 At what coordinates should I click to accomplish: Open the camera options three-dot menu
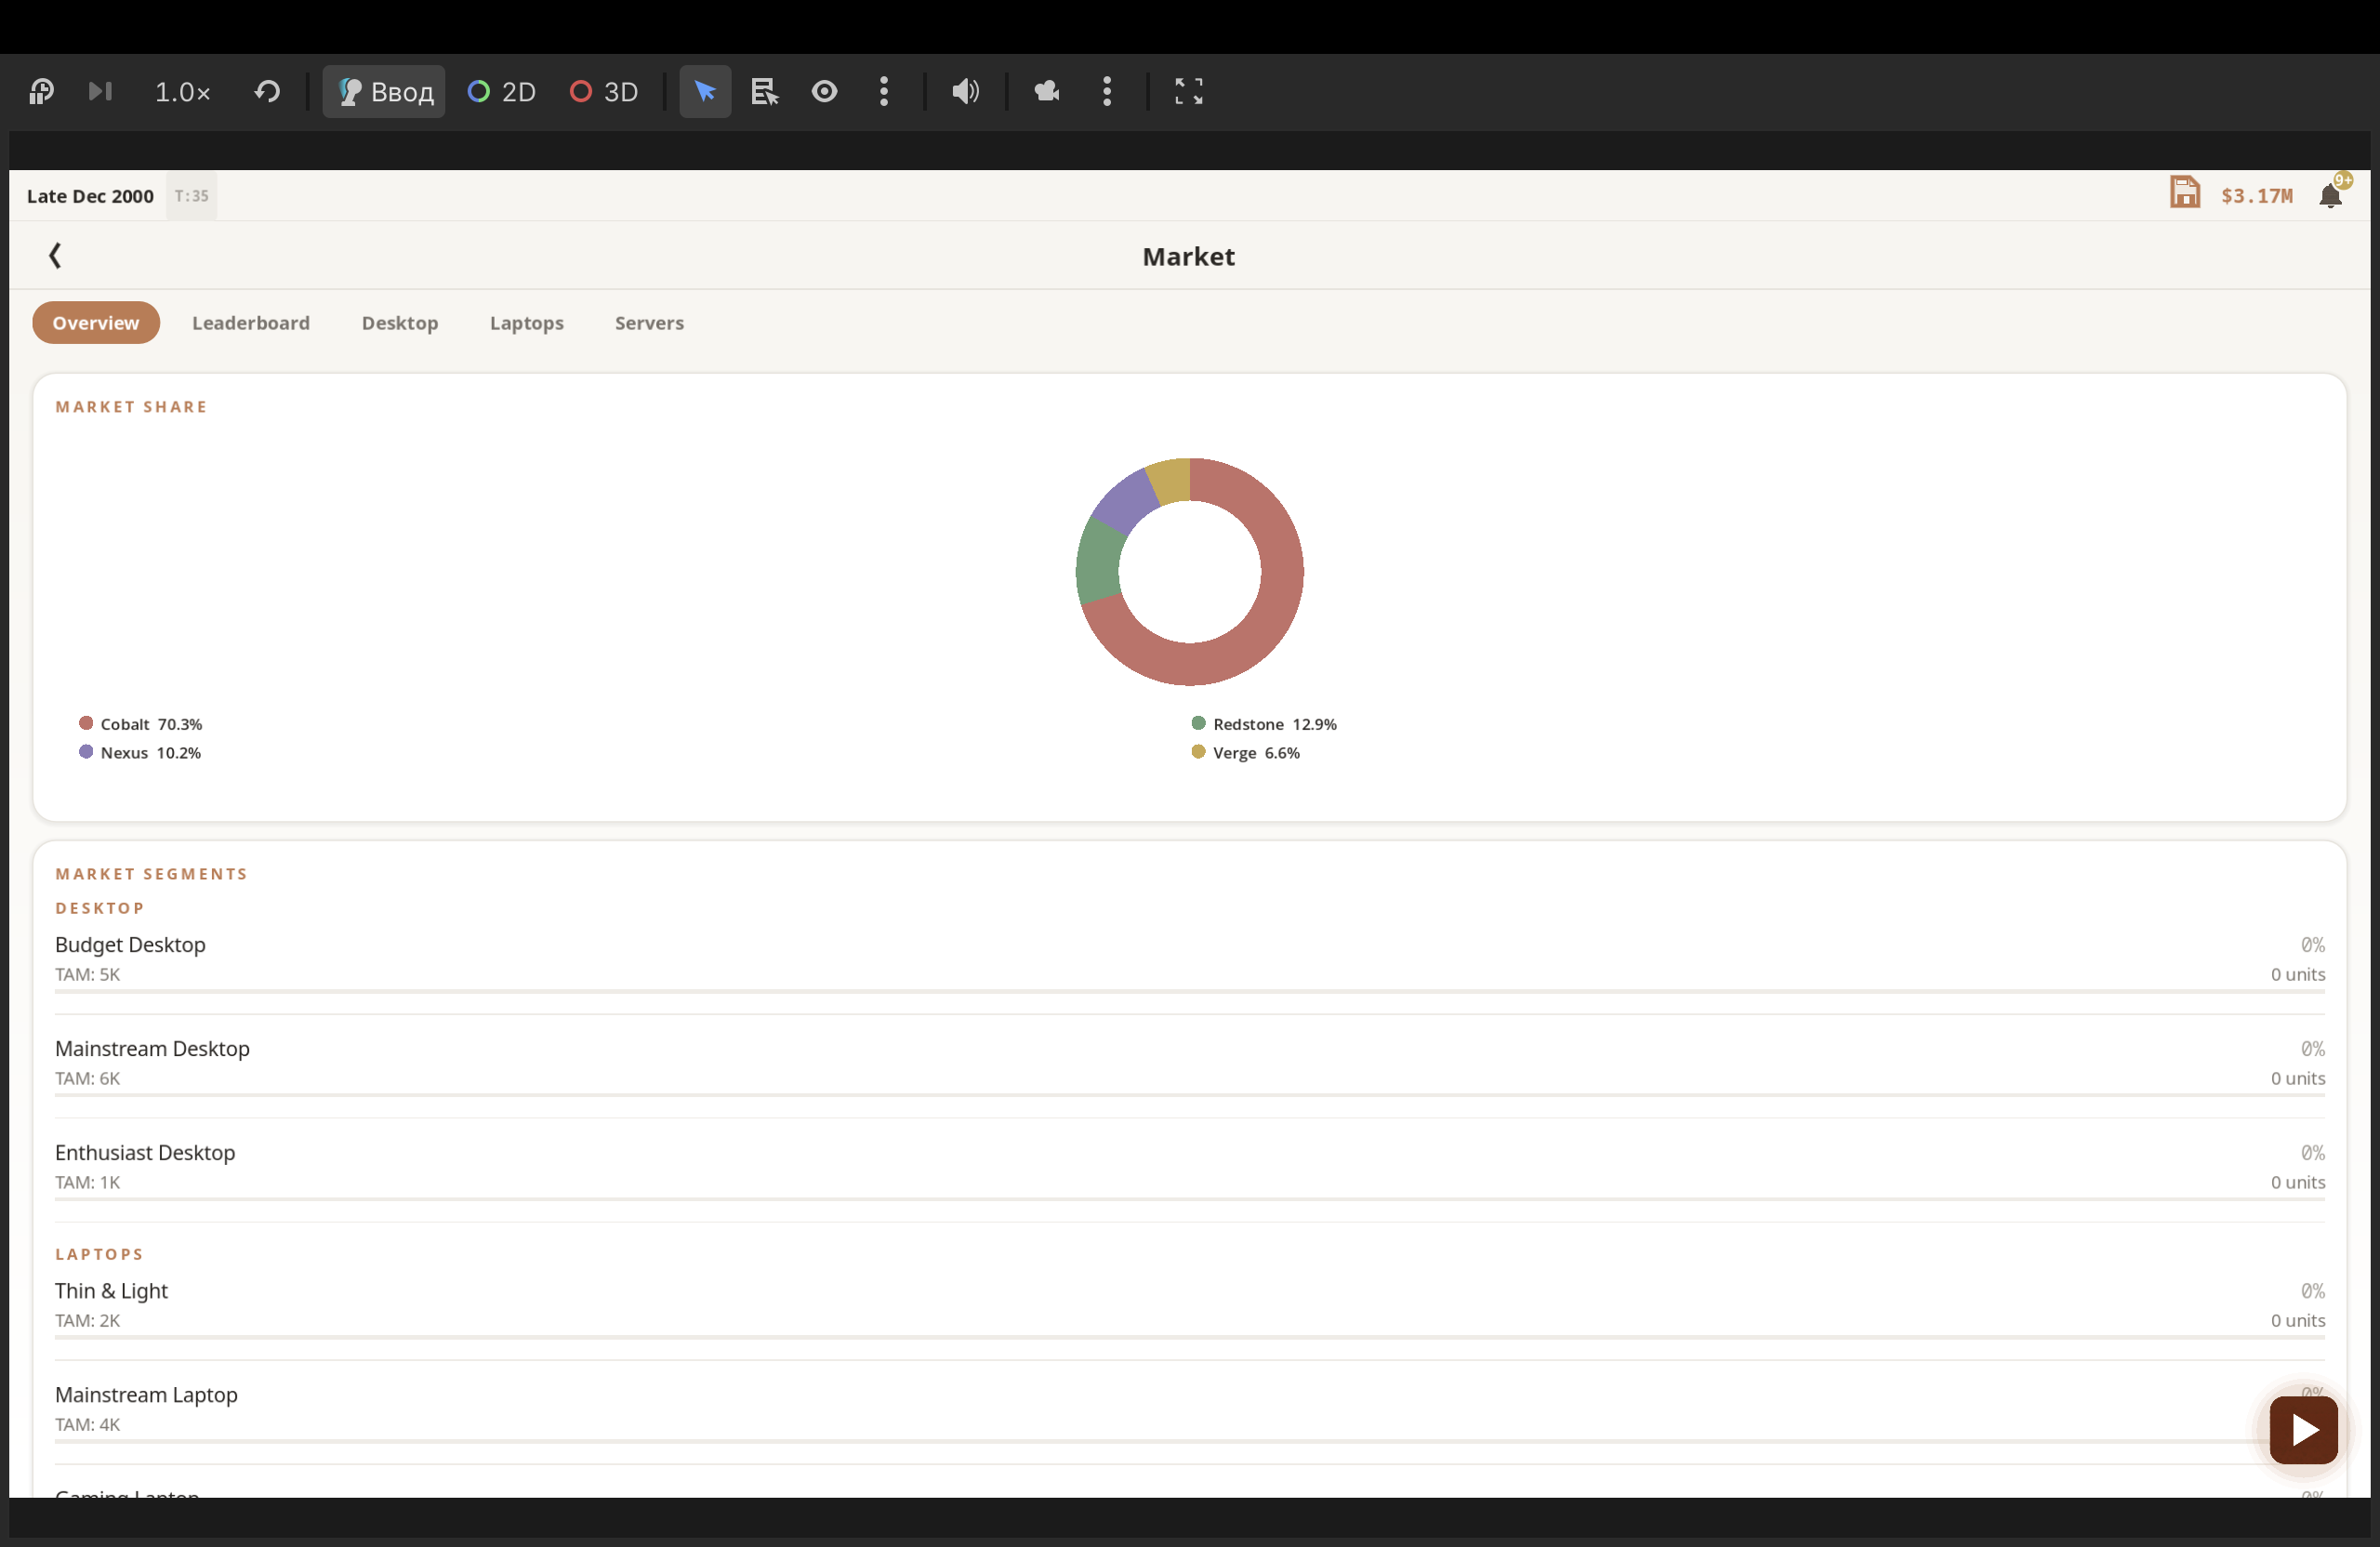click(x=1107, y=92)
